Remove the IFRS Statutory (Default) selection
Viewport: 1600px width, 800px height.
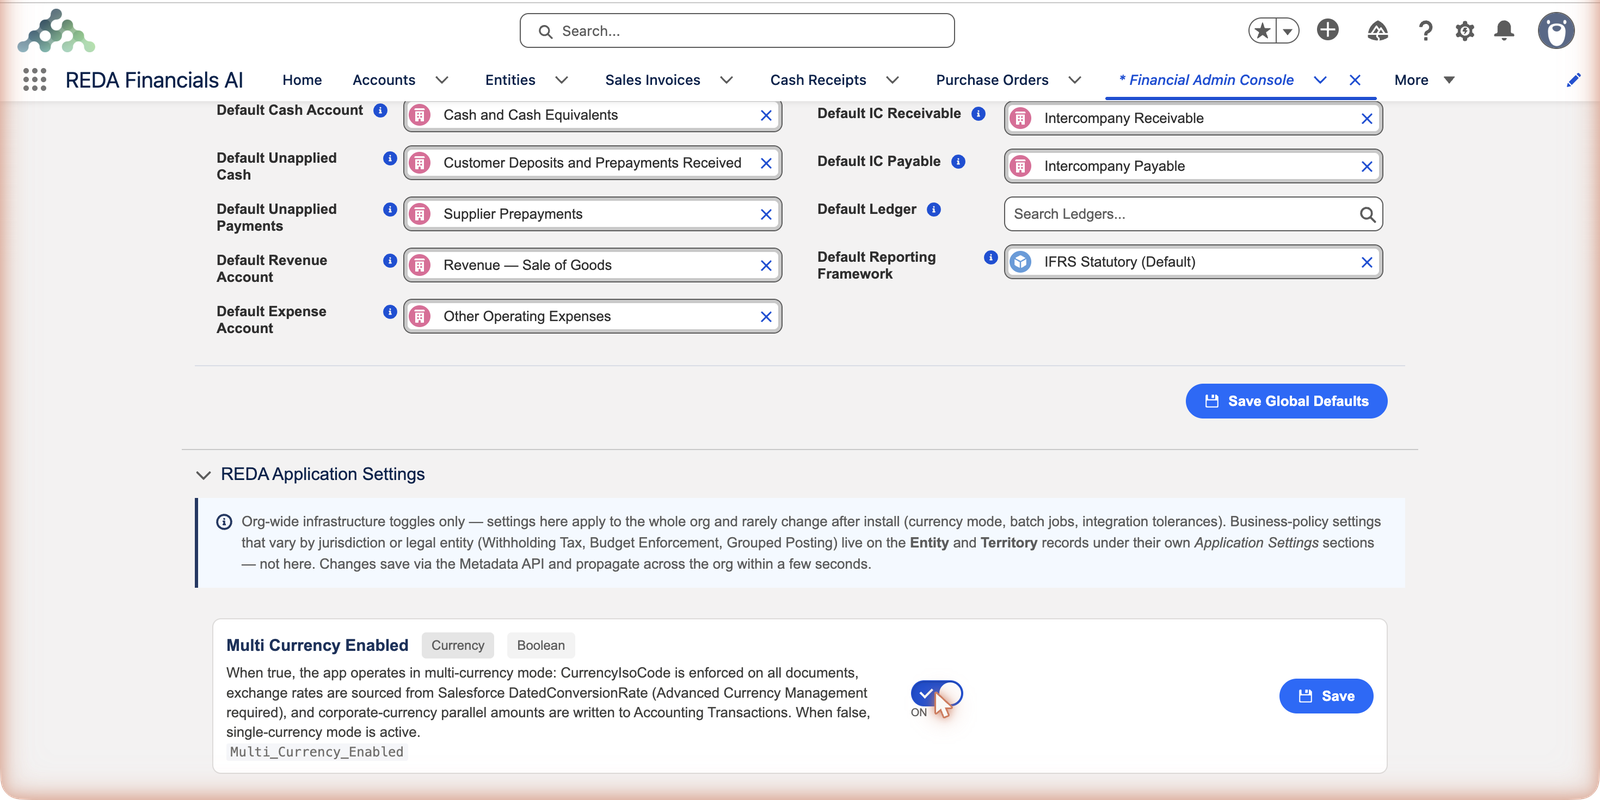[1367, 262]
